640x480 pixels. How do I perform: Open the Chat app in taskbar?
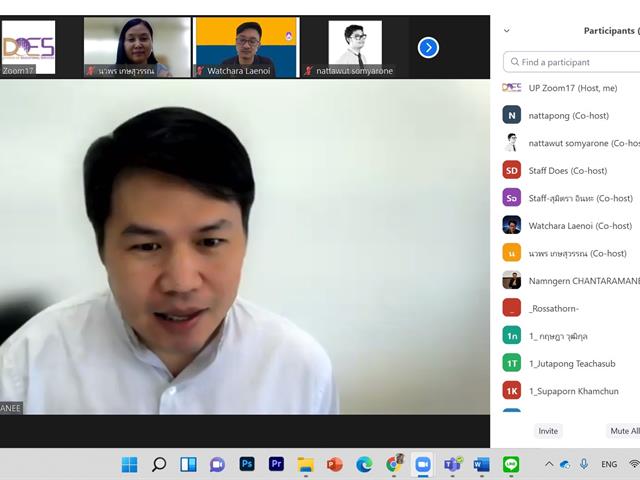click(x=218, y=464)
